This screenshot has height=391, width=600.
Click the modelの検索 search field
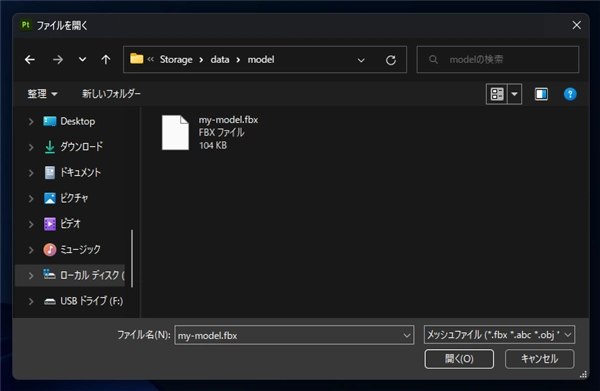[497, 60]
